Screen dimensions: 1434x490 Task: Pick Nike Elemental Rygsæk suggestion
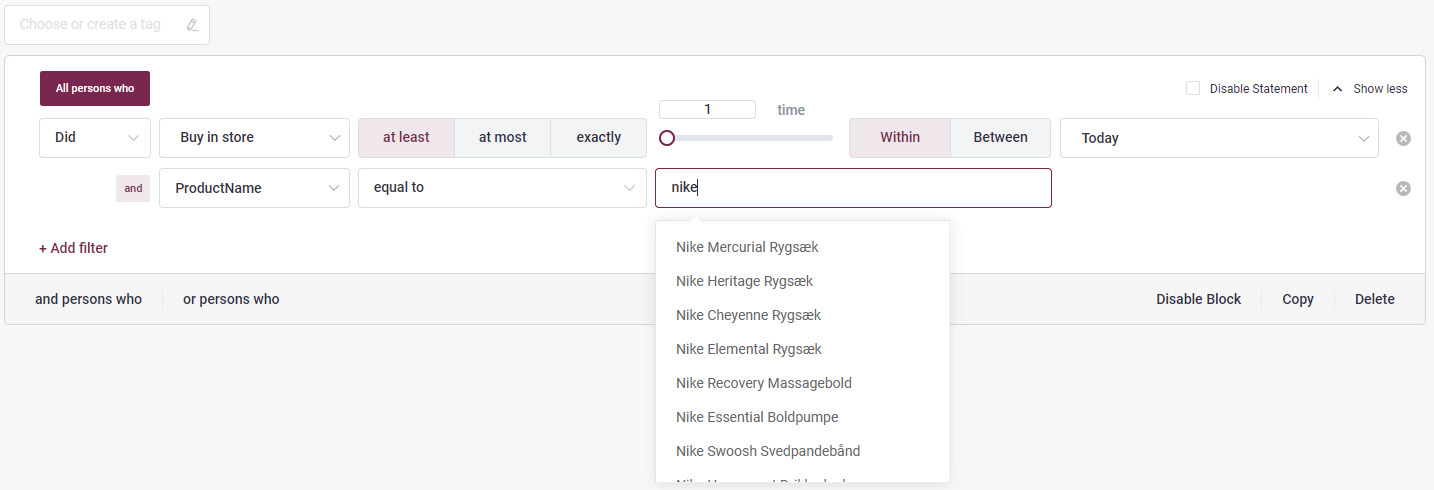(x=802, y=349)
